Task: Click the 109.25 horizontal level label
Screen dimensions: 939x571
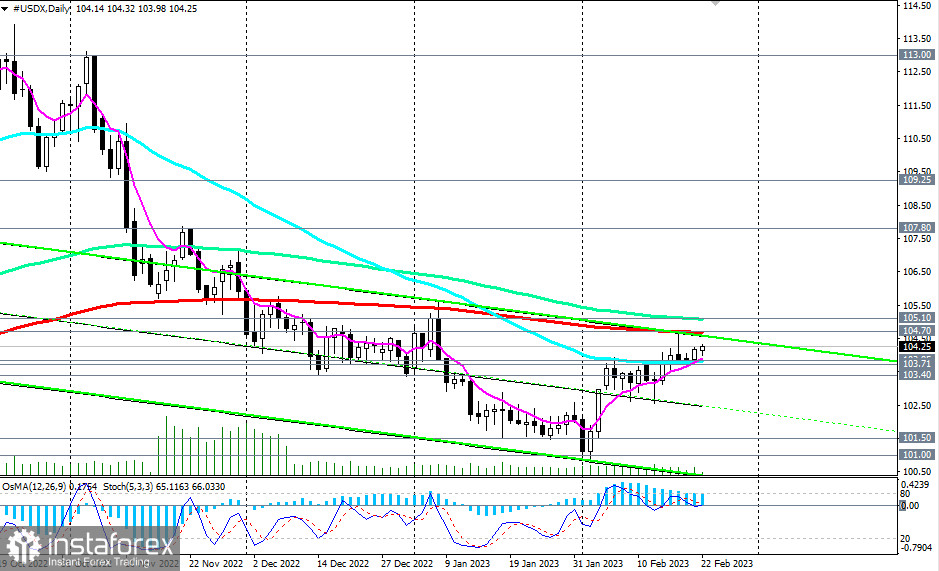Action: click(917, 180)
